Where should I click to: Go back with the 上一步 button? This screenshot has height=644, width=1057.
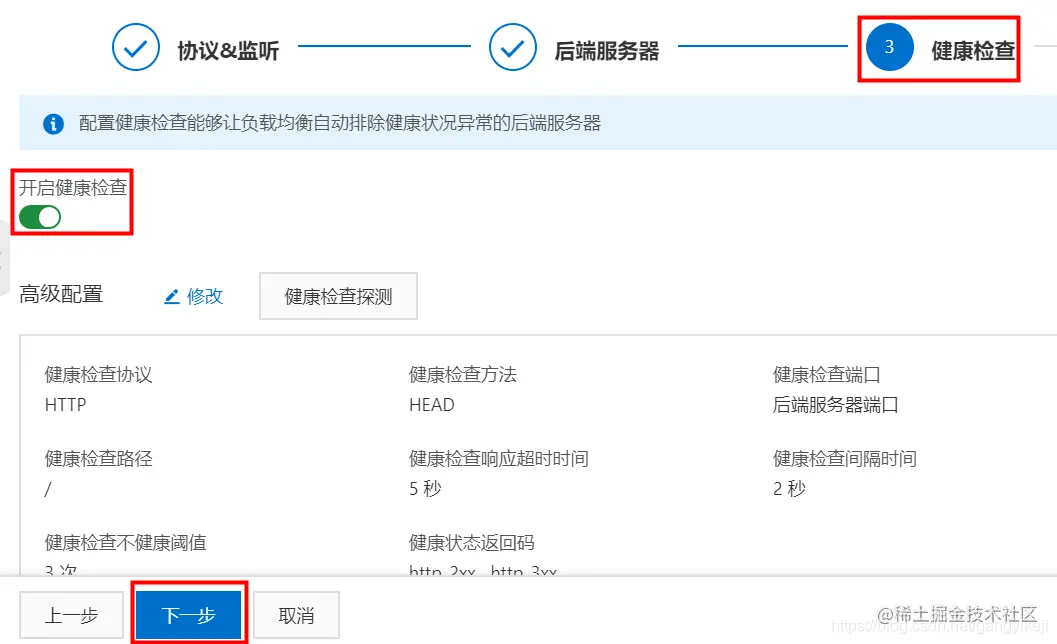(x=71, y=615)
